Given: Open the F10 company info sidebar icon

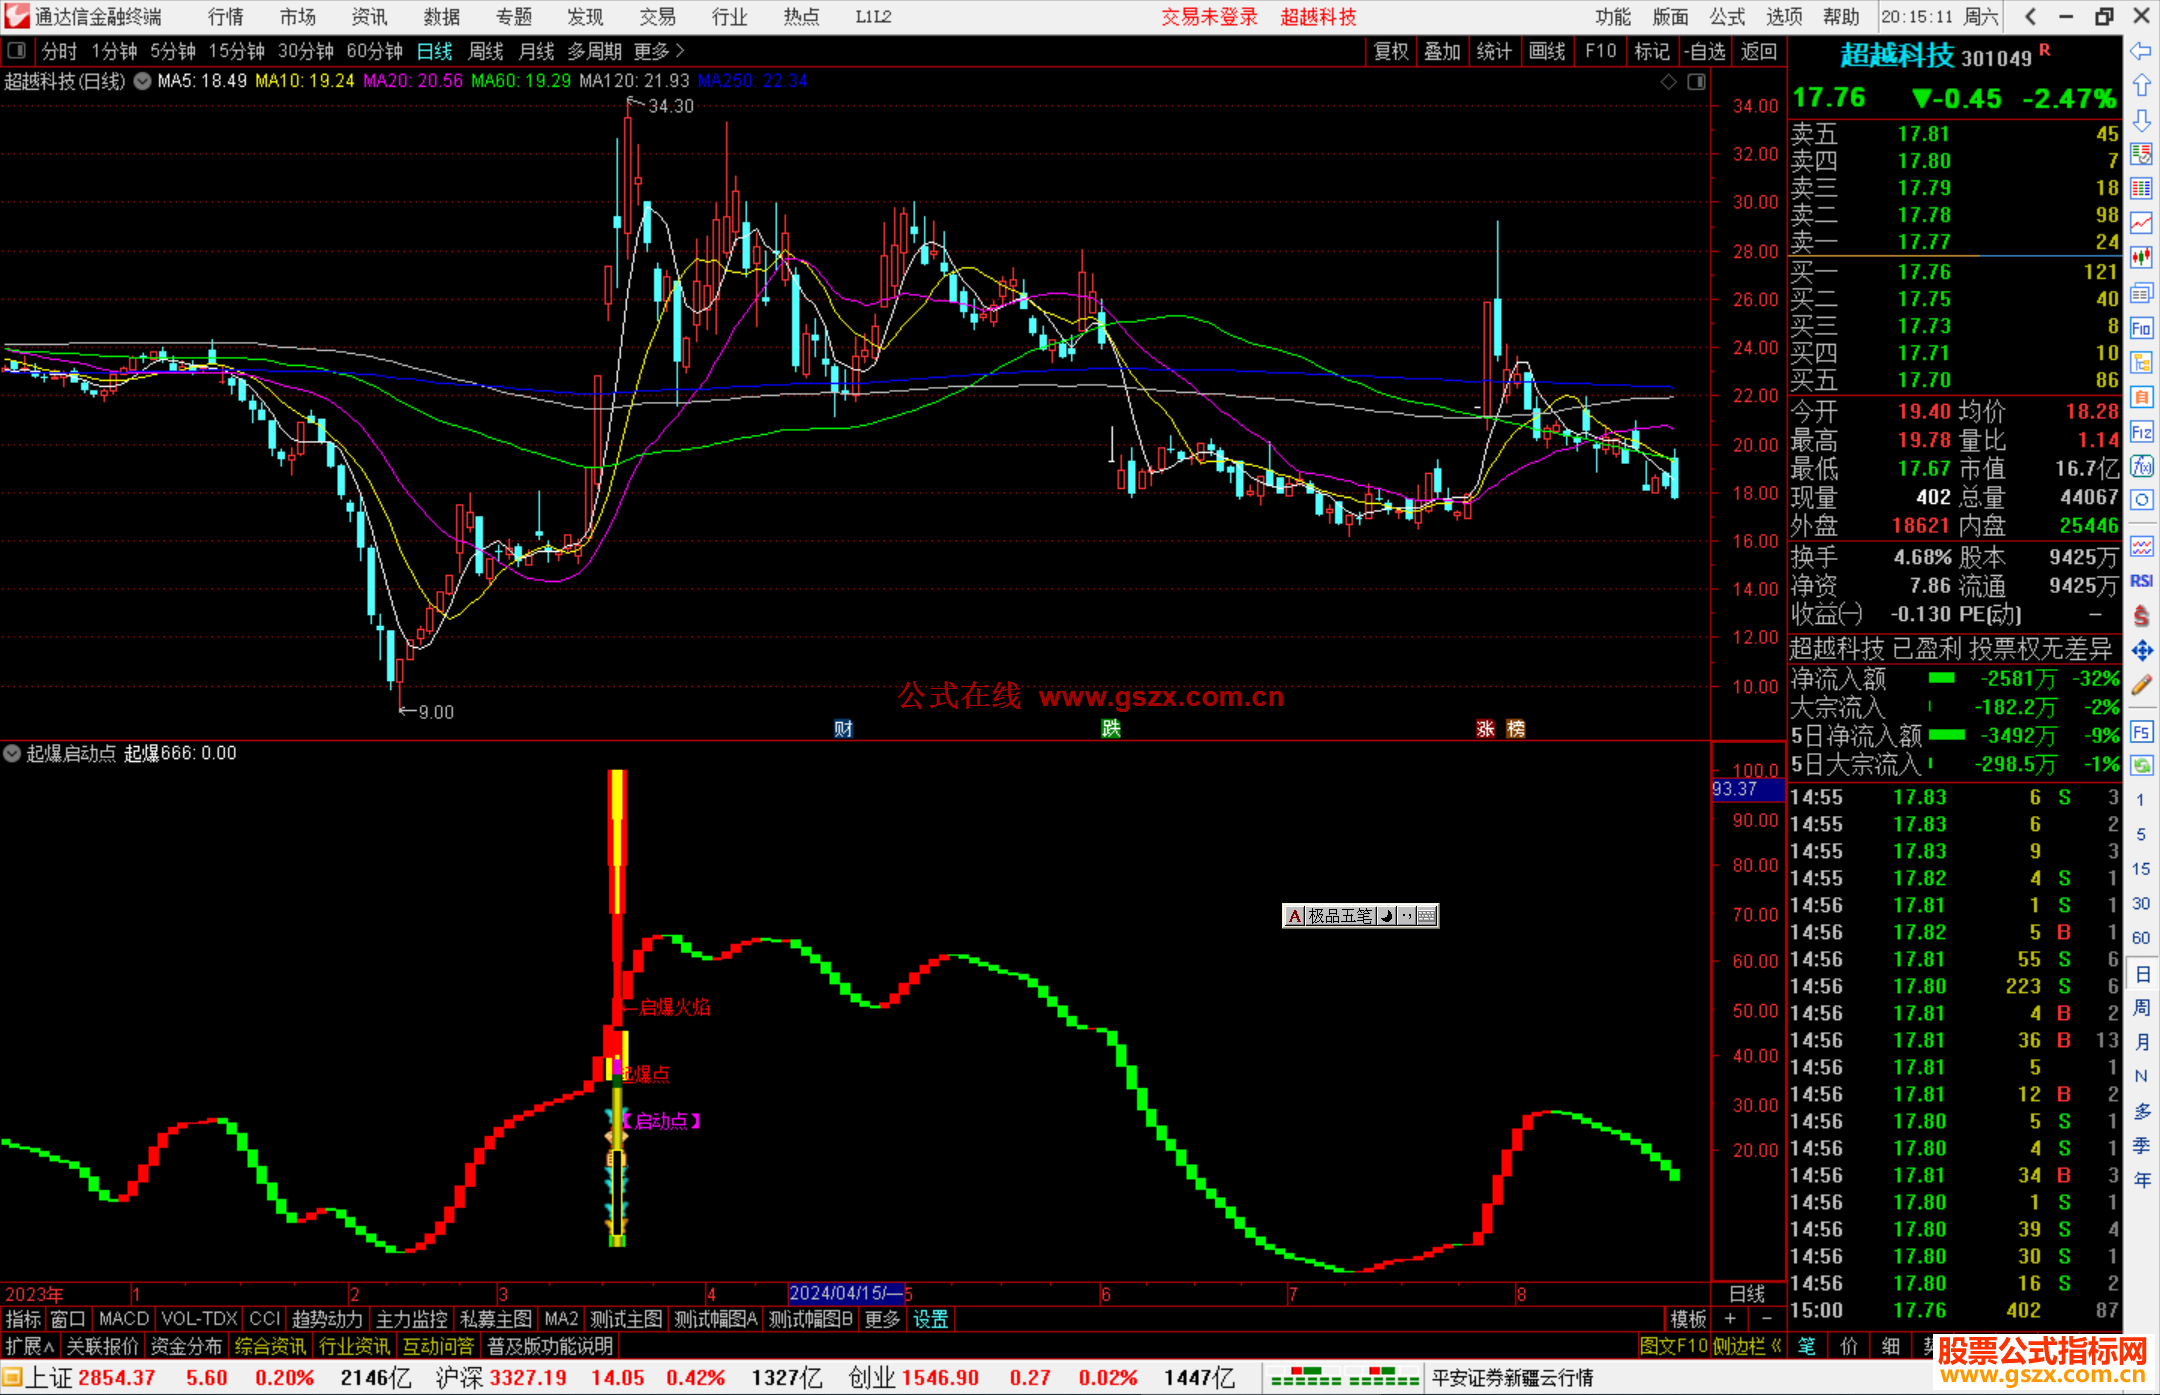Looking at the screenshot, I should tap(2141, 328).
